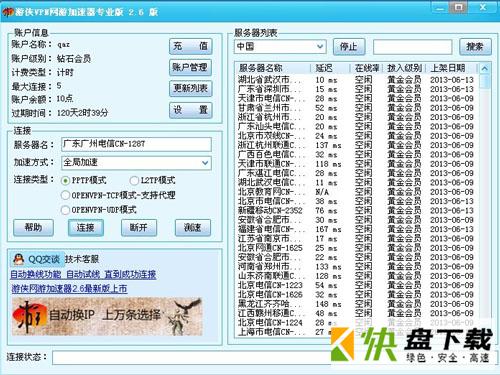Select server row 北京电信CN-1224
Image resolution: width=500 pixels, height=375 pixels.
(x=356, y=323)
